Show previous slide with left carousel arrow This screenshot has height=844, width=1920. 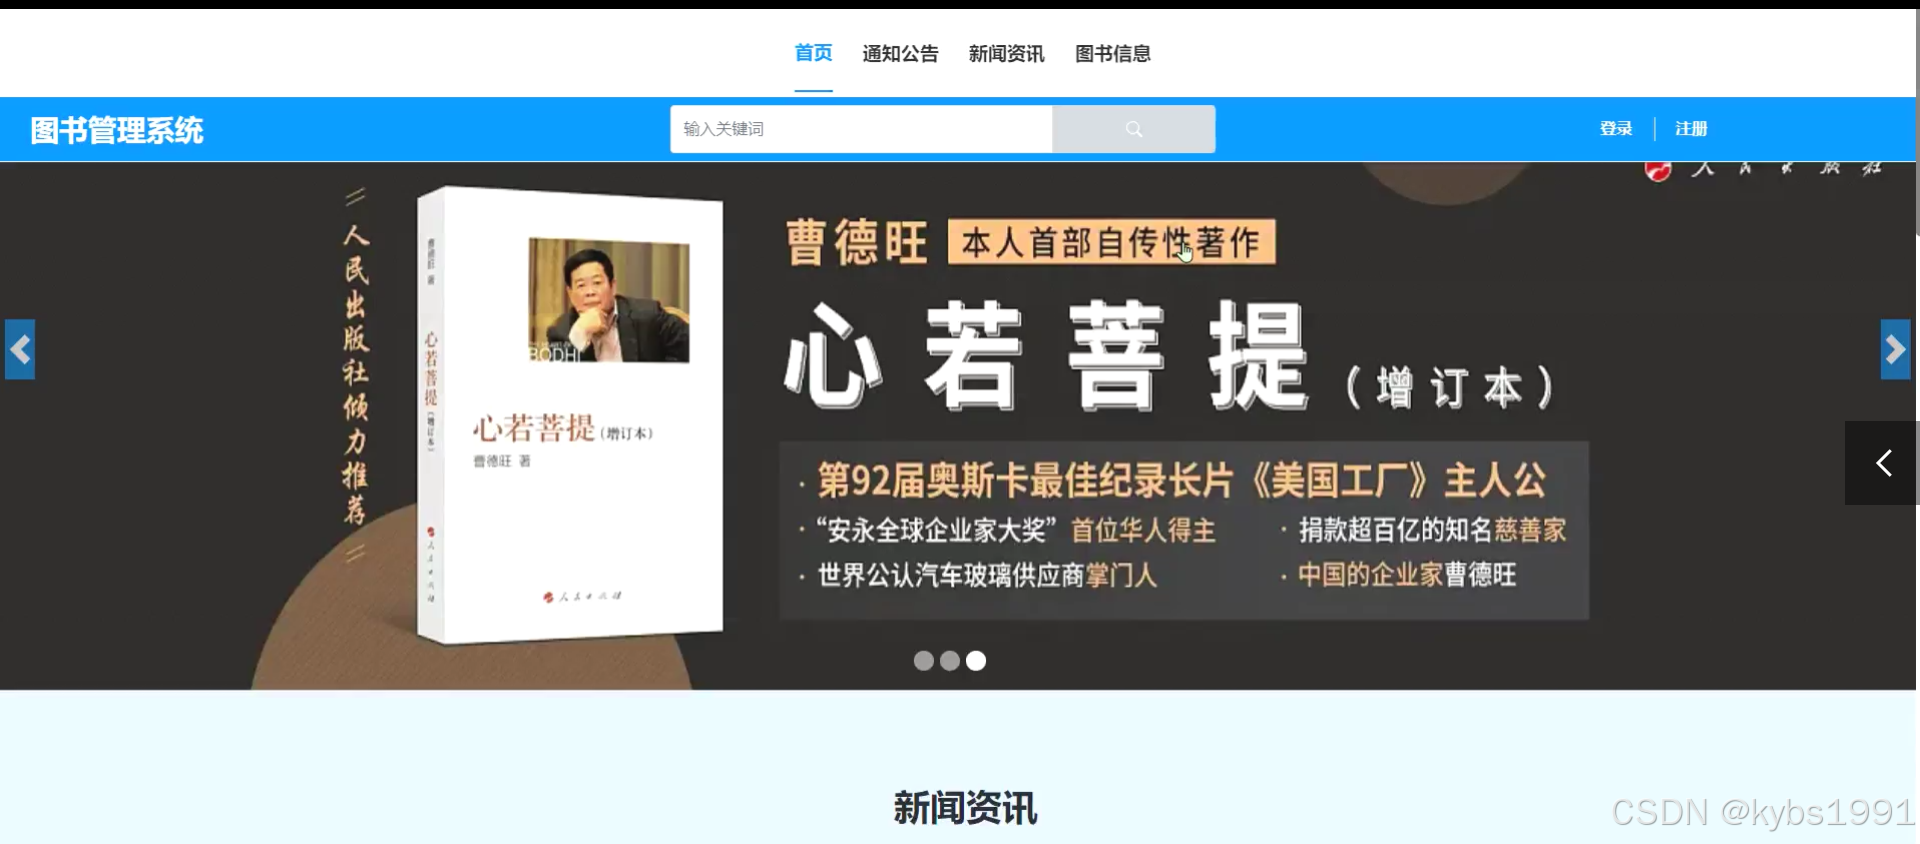(20, 349)
